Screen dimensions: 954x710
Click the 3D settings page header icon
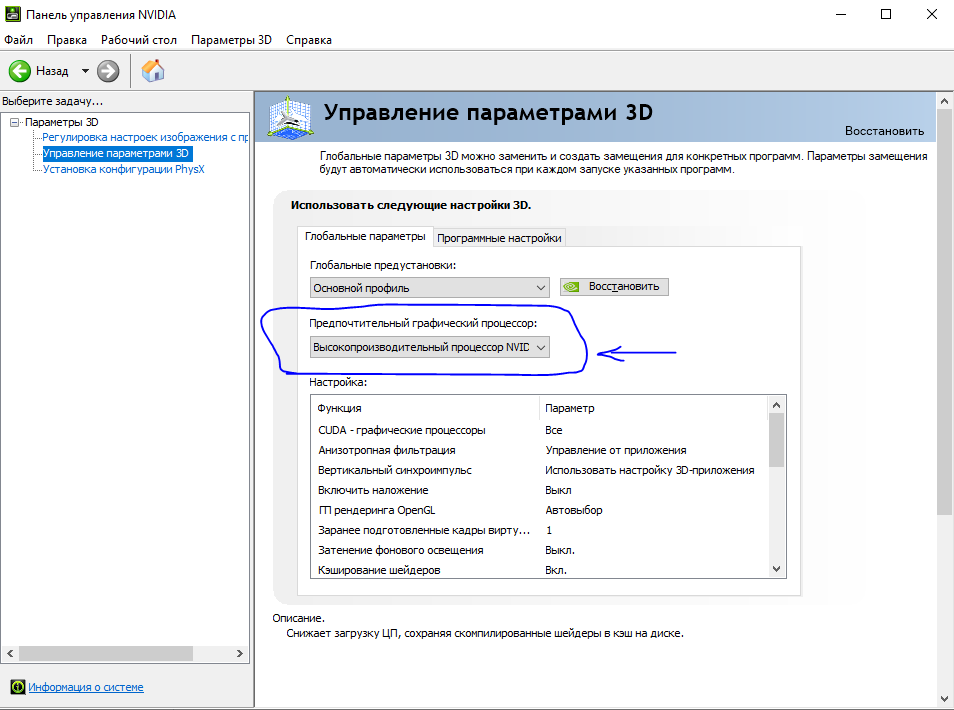(x=291, y=116)
